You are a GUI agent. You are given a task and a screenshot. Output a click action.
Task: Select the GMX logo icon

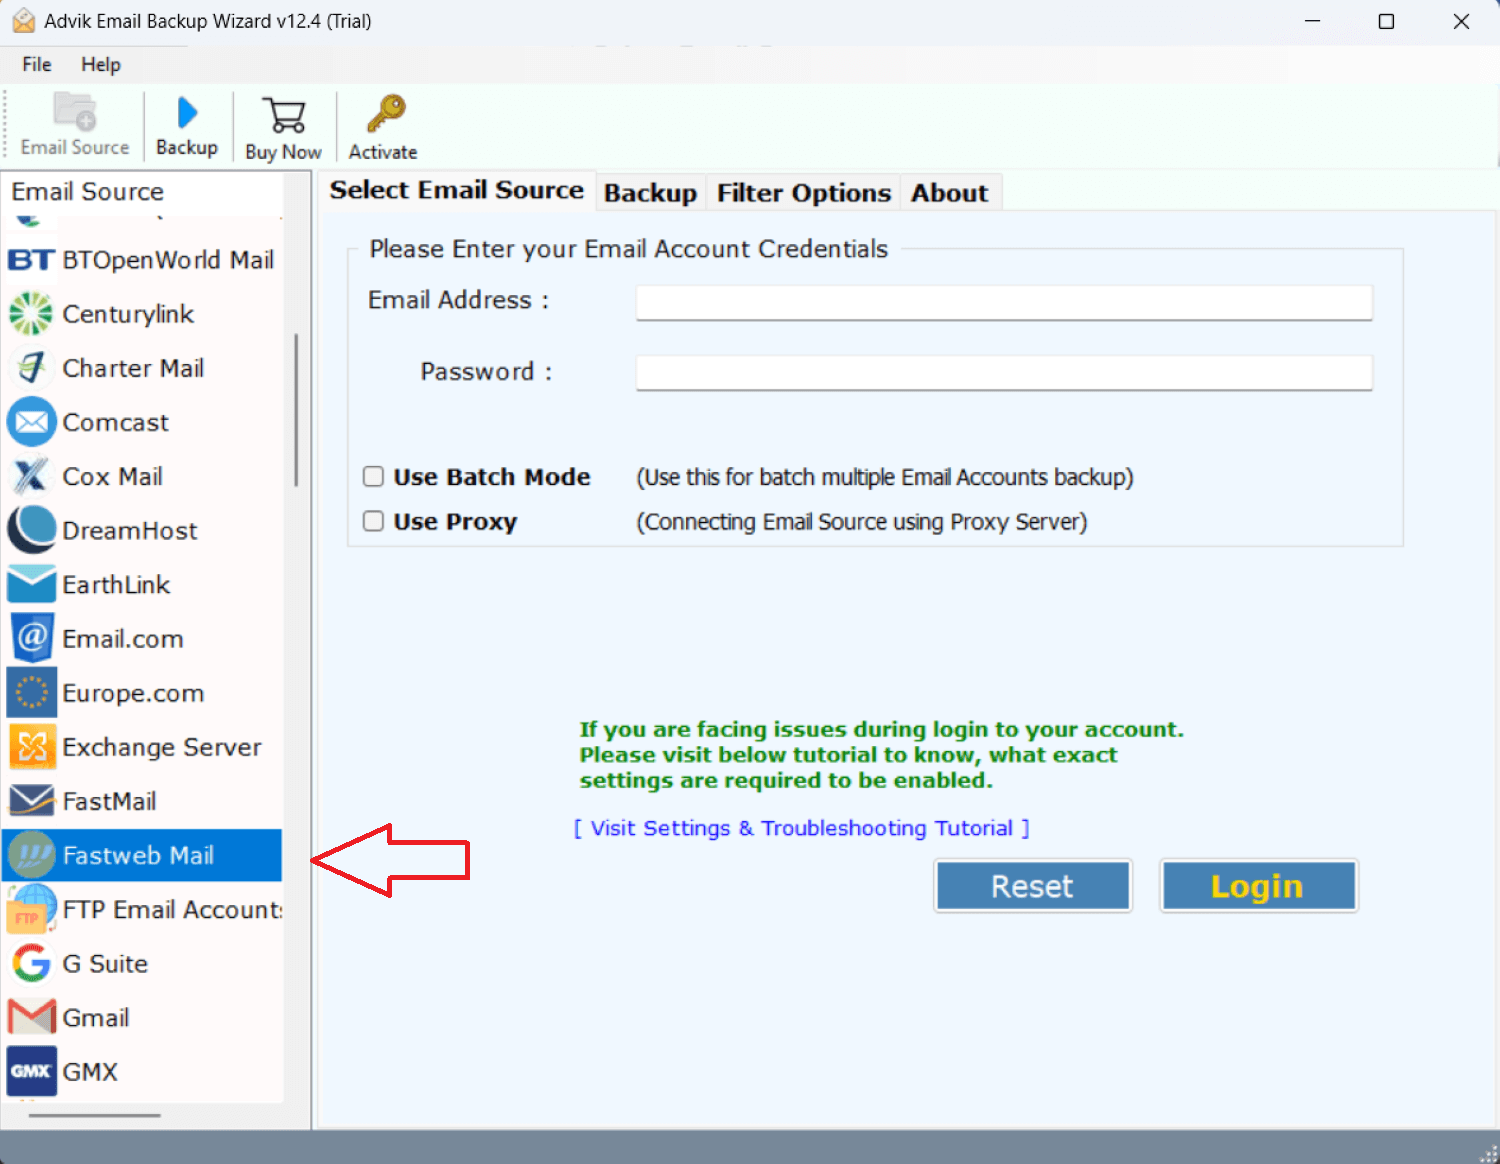click(x=31, y=1071)
